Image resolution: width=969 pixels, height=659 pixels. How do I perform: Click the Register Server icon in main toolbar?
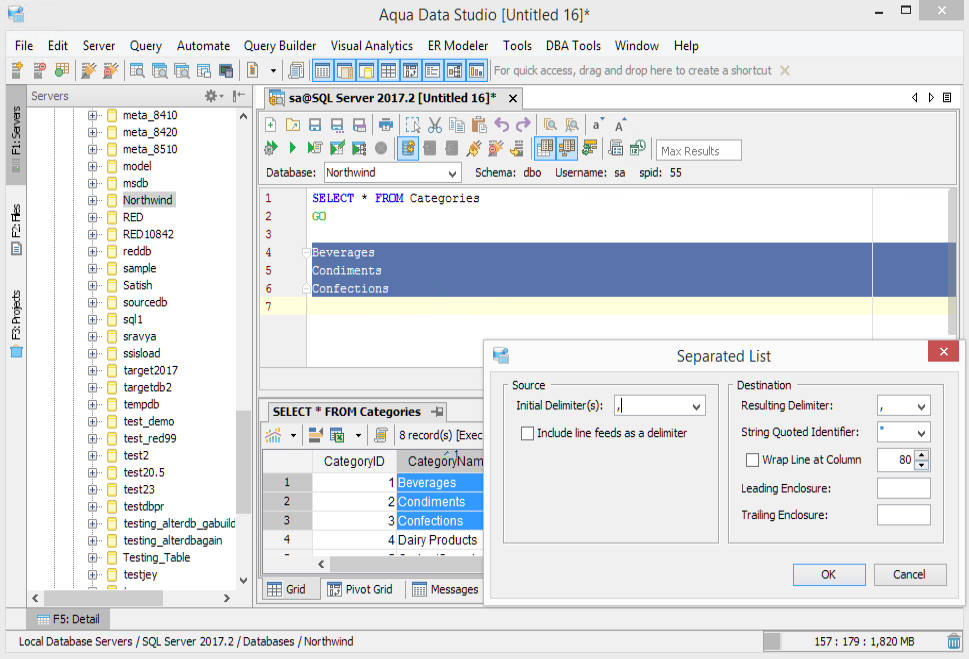(x=18, y=71)
